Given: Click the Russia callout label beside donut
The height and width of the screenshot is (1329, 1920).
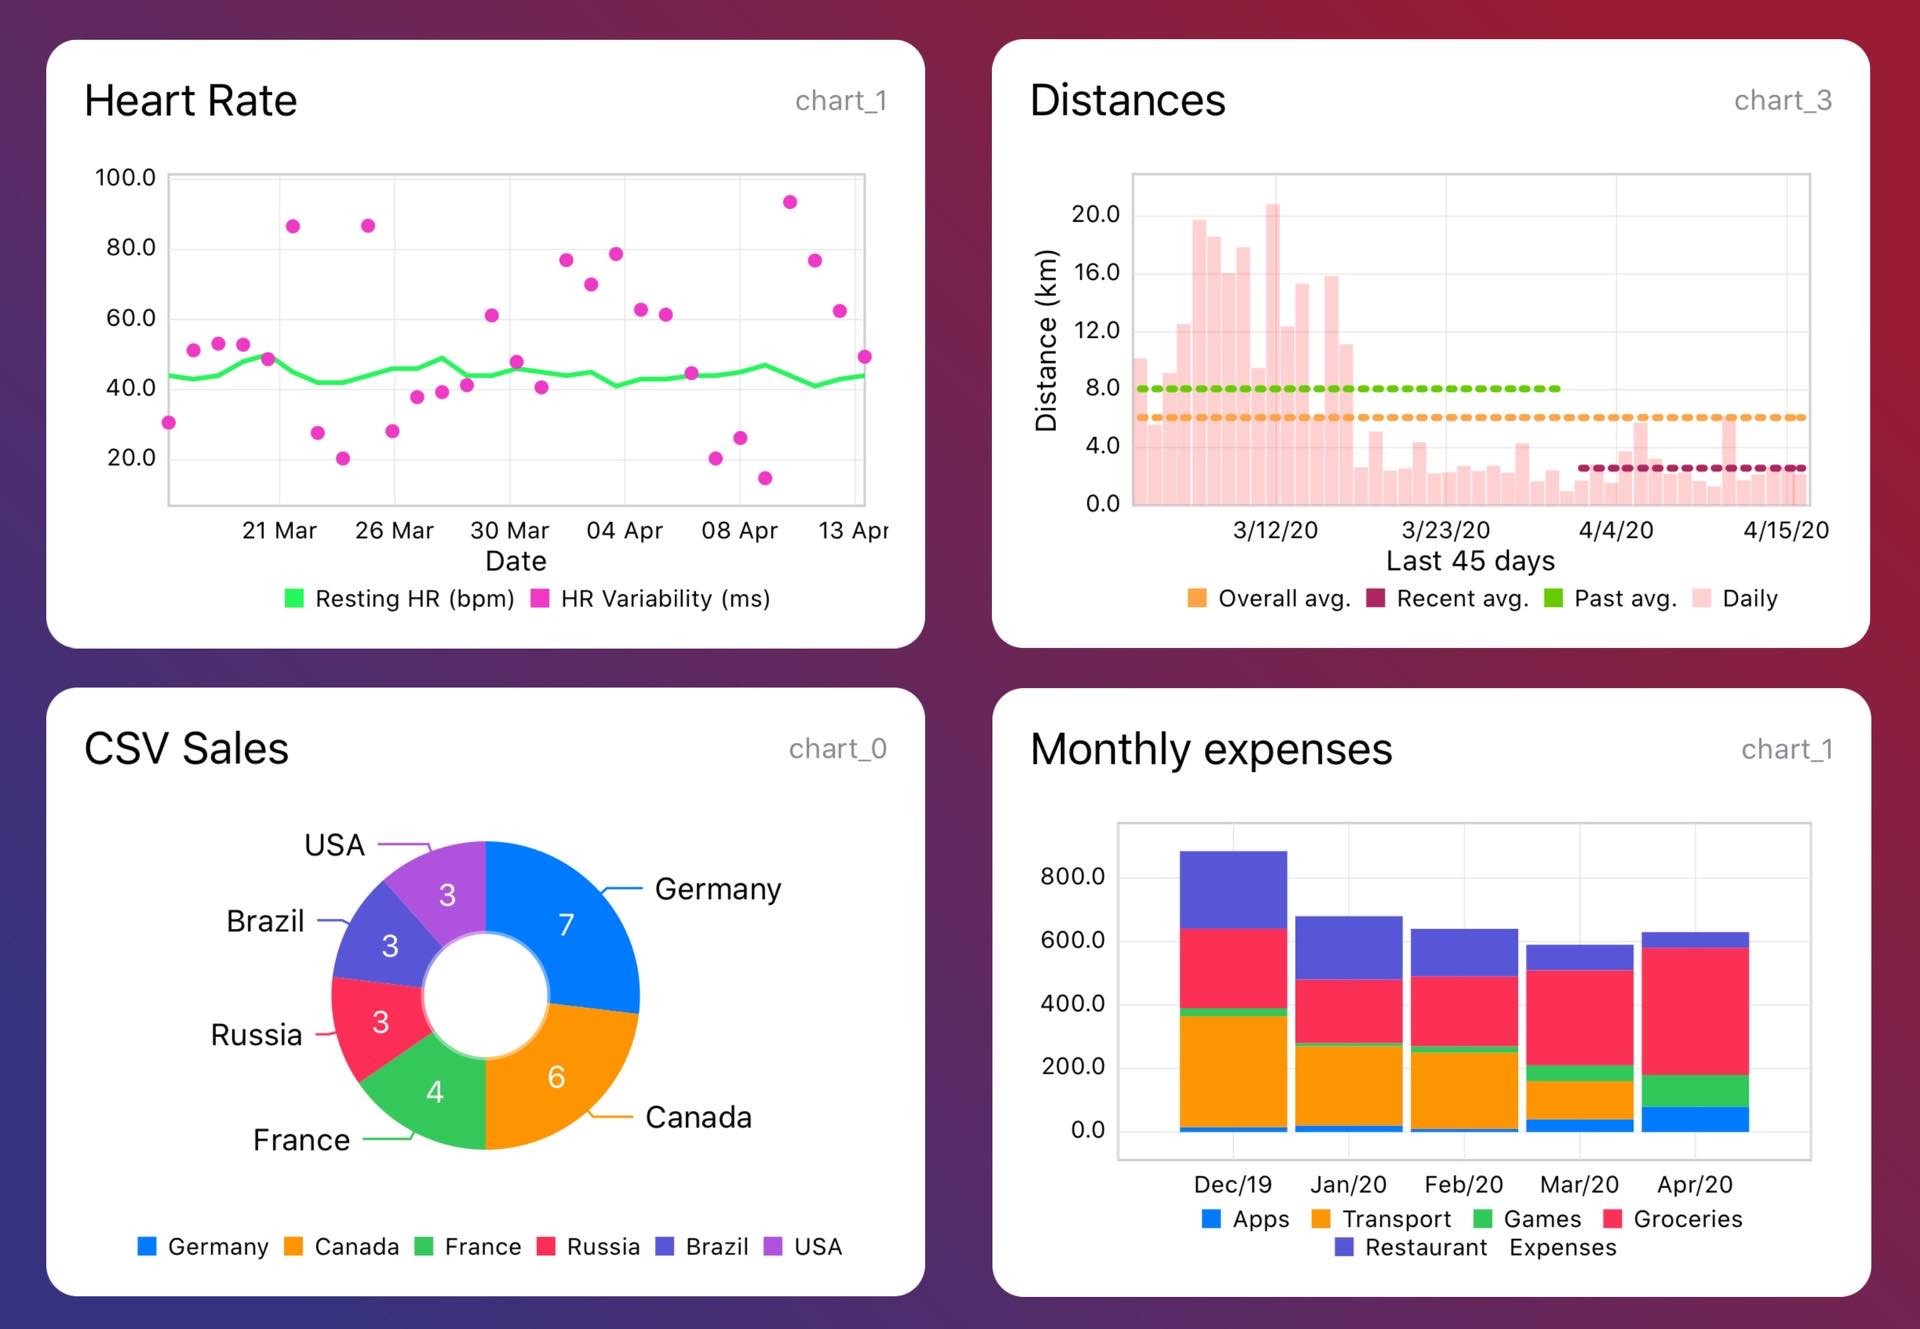Looking at the screenshot, I should 256,1035.
